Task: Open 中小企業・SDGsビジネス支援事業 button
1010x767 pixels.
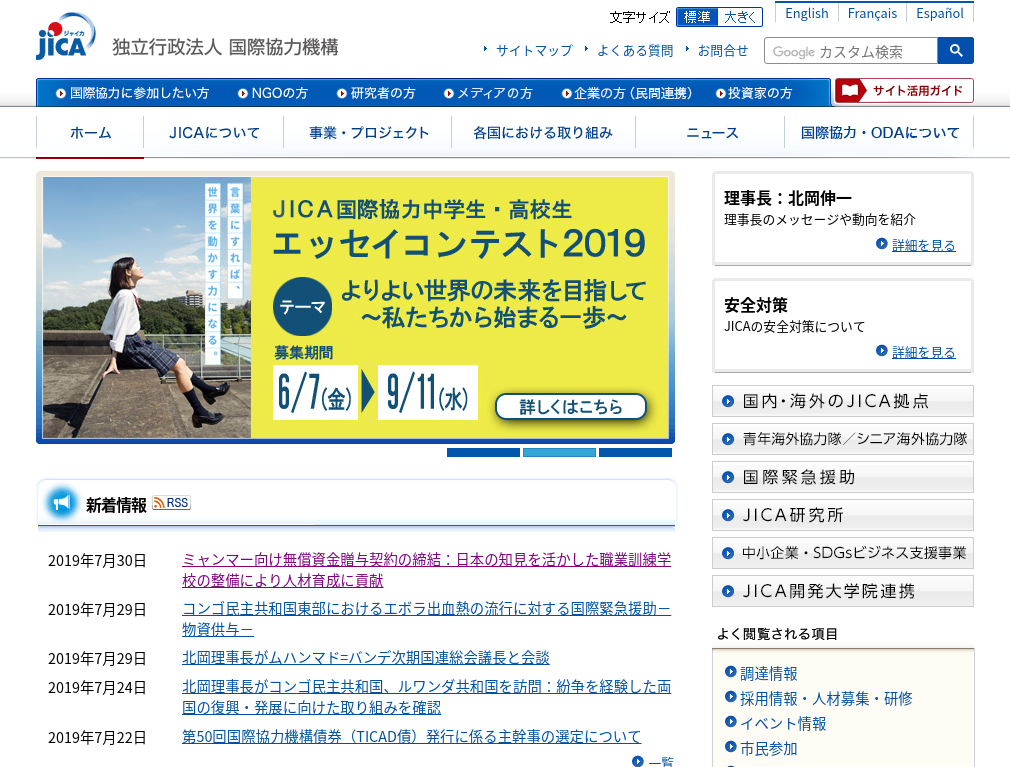Action: tap(843, 553)
